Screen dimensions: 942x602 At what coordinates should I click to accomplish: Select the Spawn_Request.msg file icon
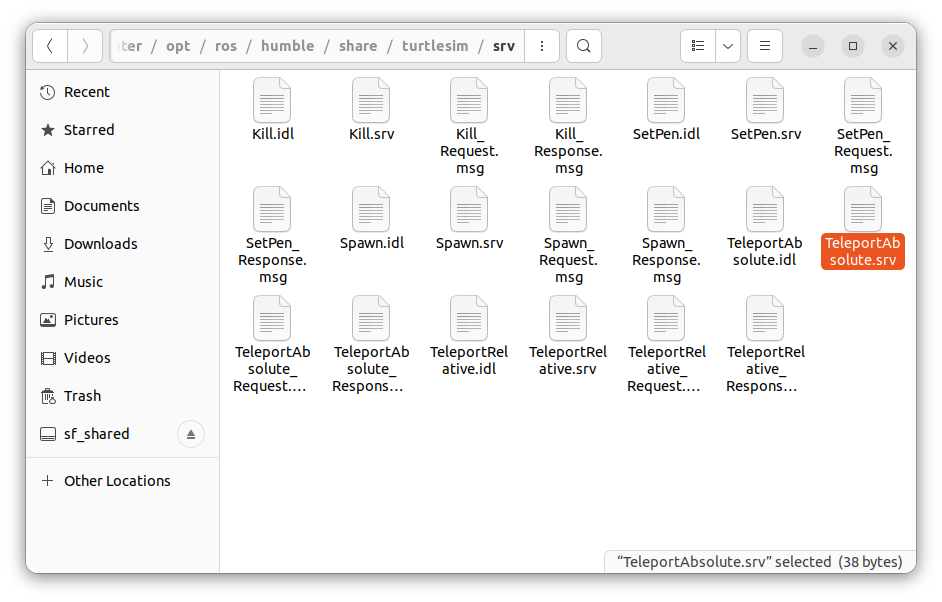[568, 209]
